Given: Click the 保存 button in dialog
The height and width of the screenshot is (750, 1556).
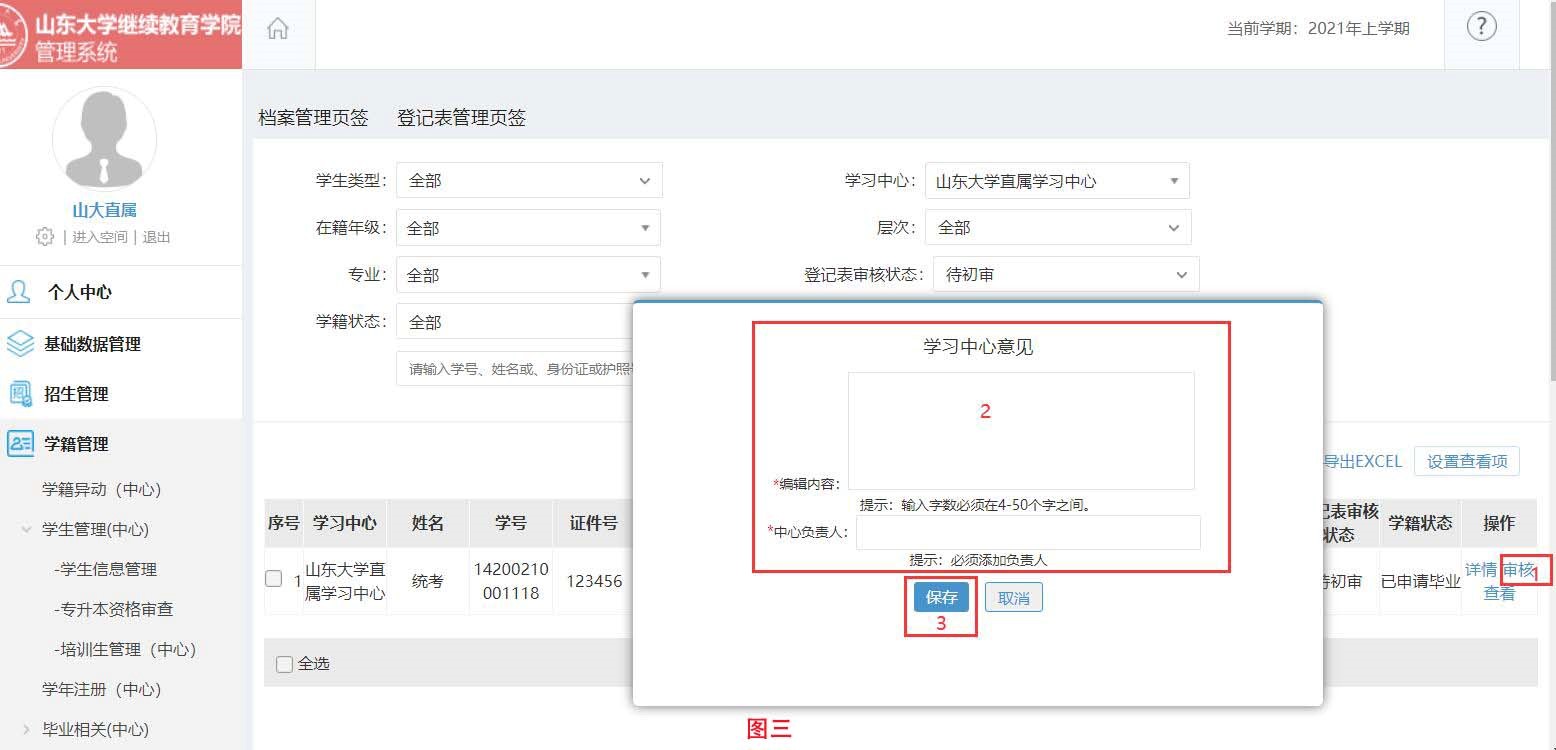Looking at the screenshot, I should pos(941,597).
